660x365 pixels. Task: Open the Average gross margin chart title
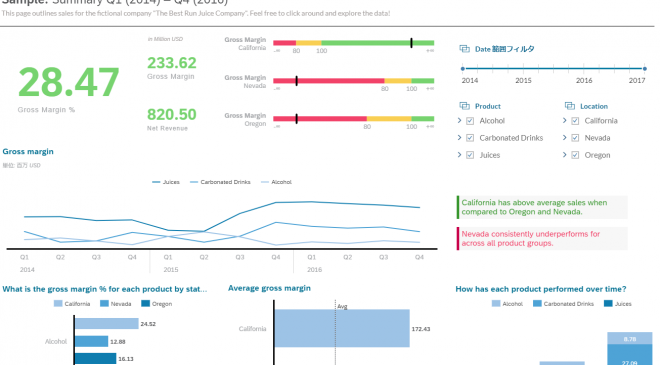click(269, 288)
